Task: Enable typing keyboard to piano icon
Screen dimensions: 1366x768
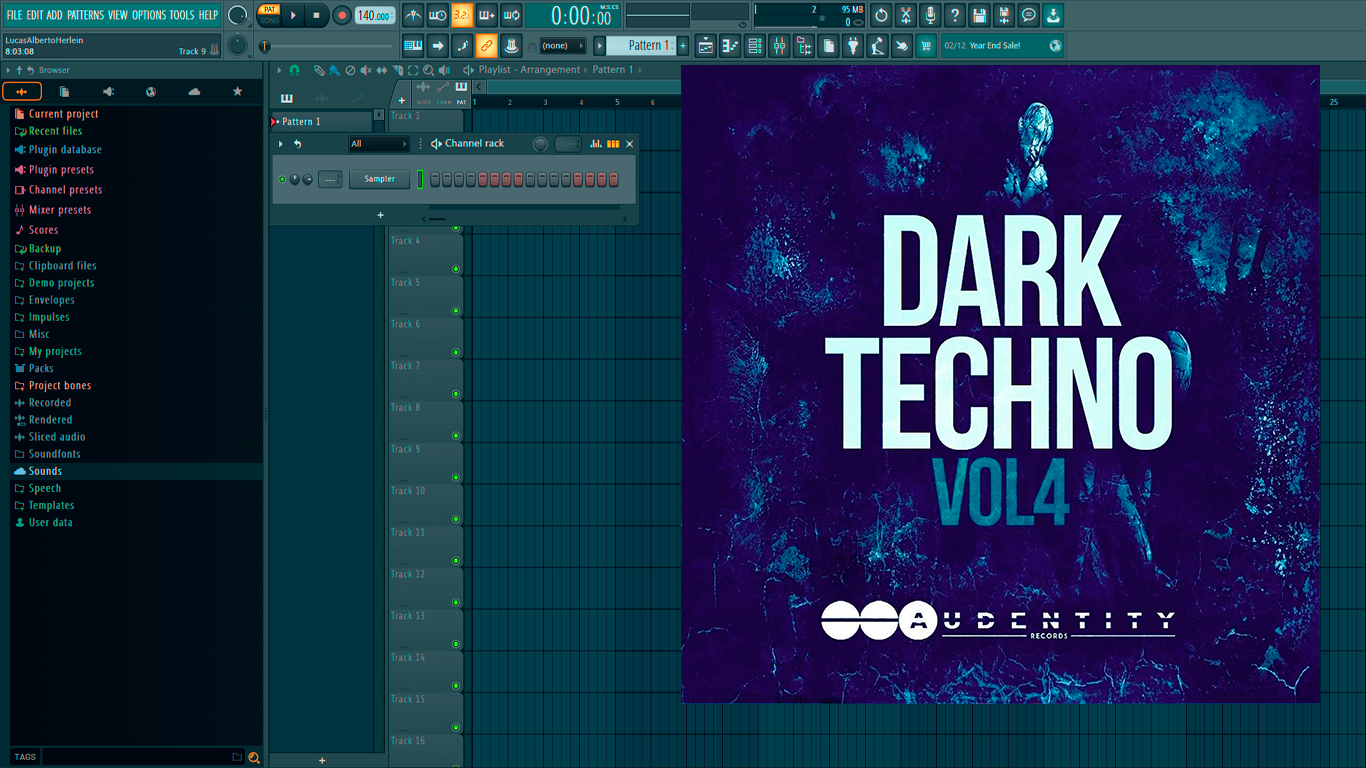Action: (x=413, y=45)
